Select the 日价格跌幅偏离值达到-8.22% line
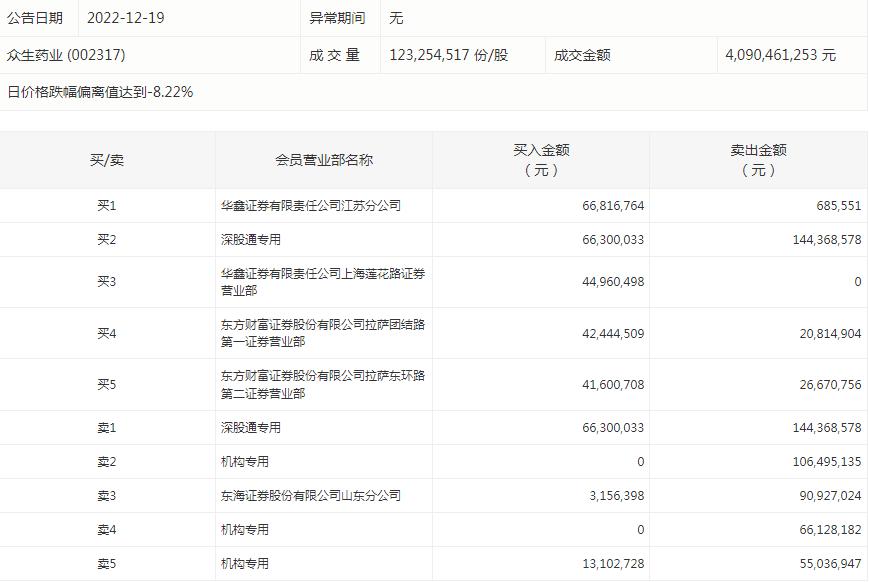 pos(100,92)
